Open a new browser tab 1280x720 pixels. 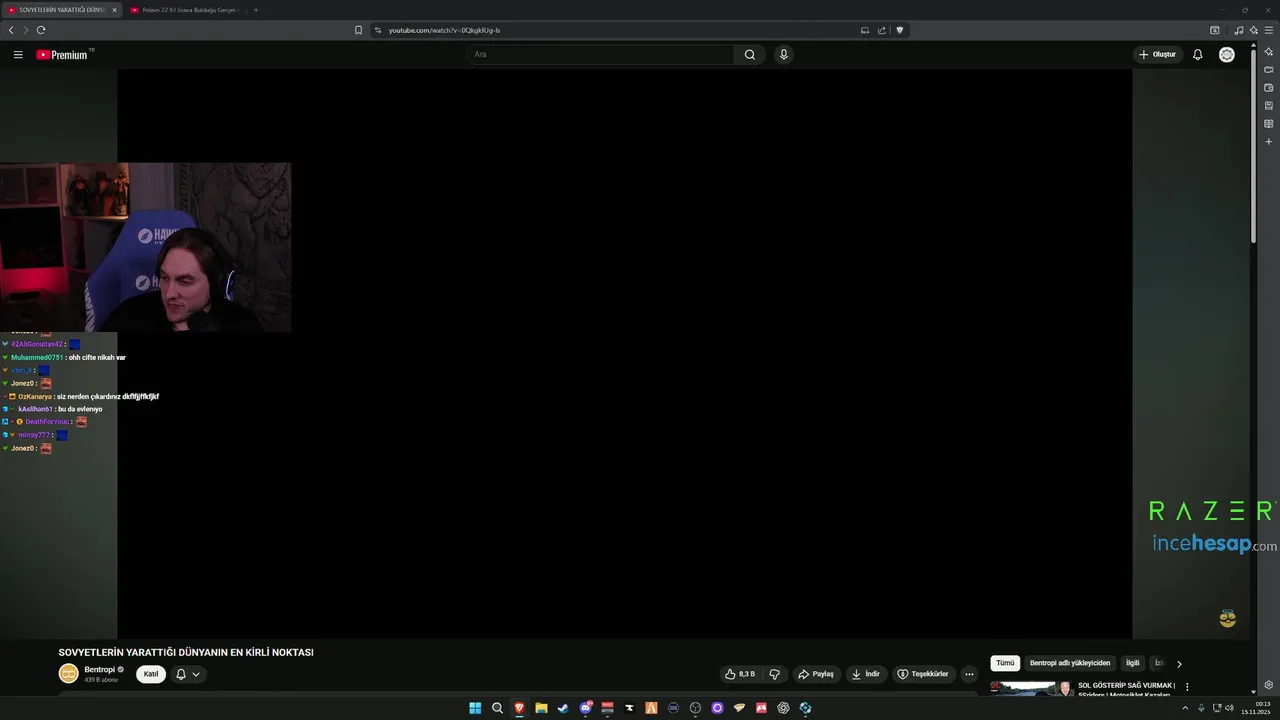256,10
